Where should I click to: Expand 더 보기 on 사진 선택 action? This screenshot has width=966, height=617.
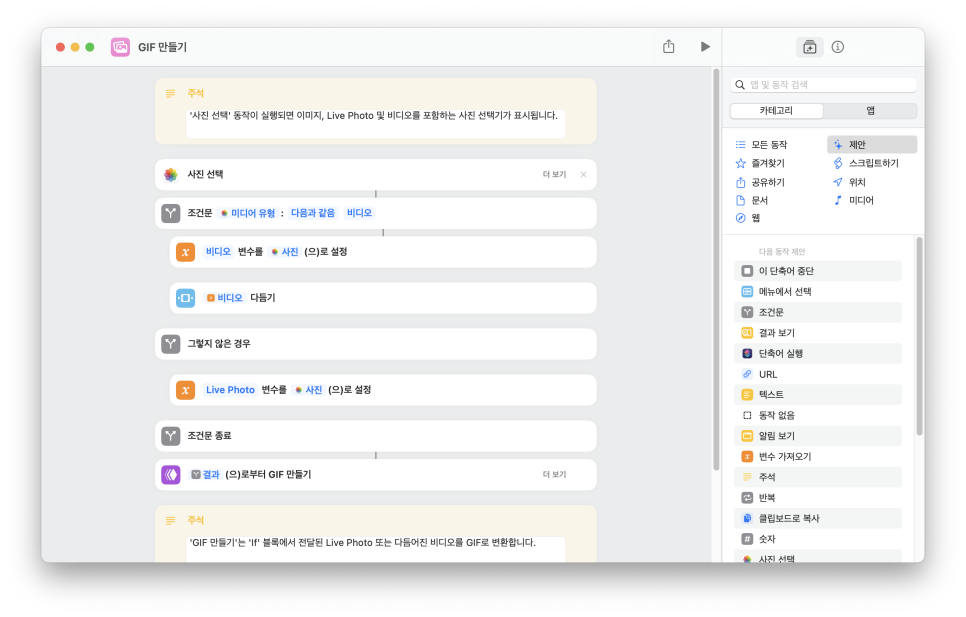554,174
